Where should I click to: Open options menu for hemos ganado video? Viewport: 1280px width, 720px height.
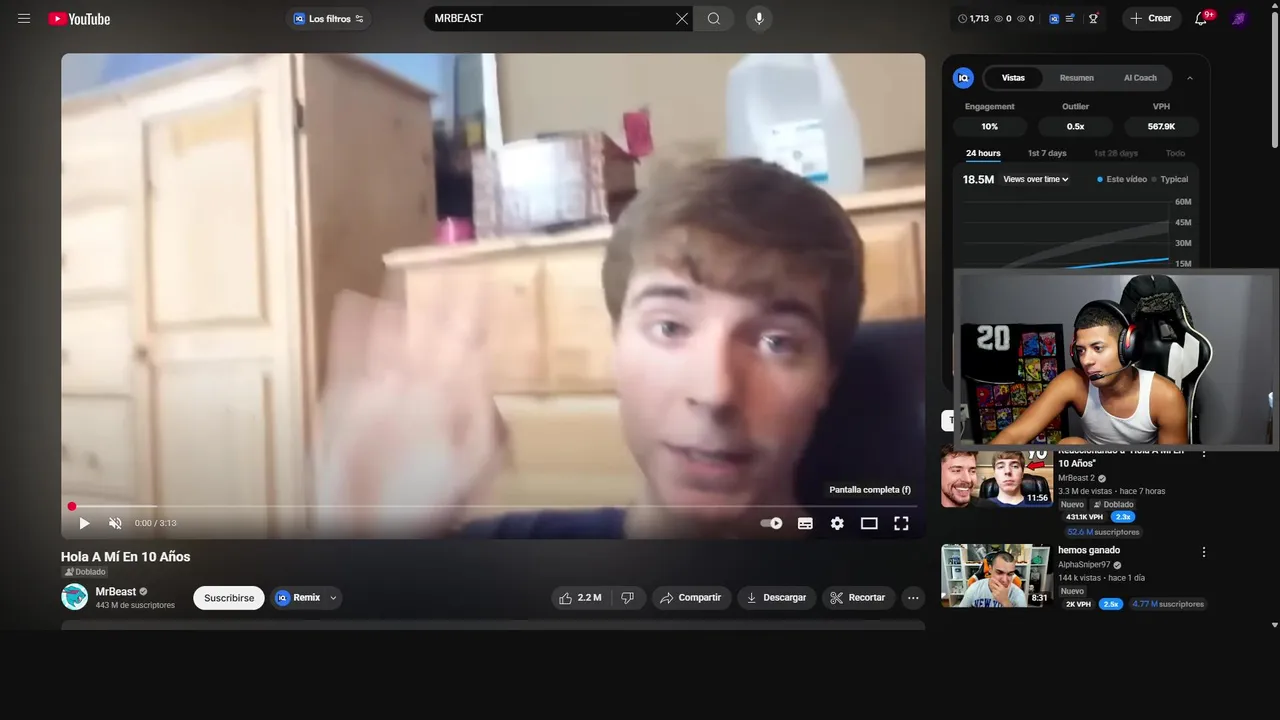point(1204,552)
